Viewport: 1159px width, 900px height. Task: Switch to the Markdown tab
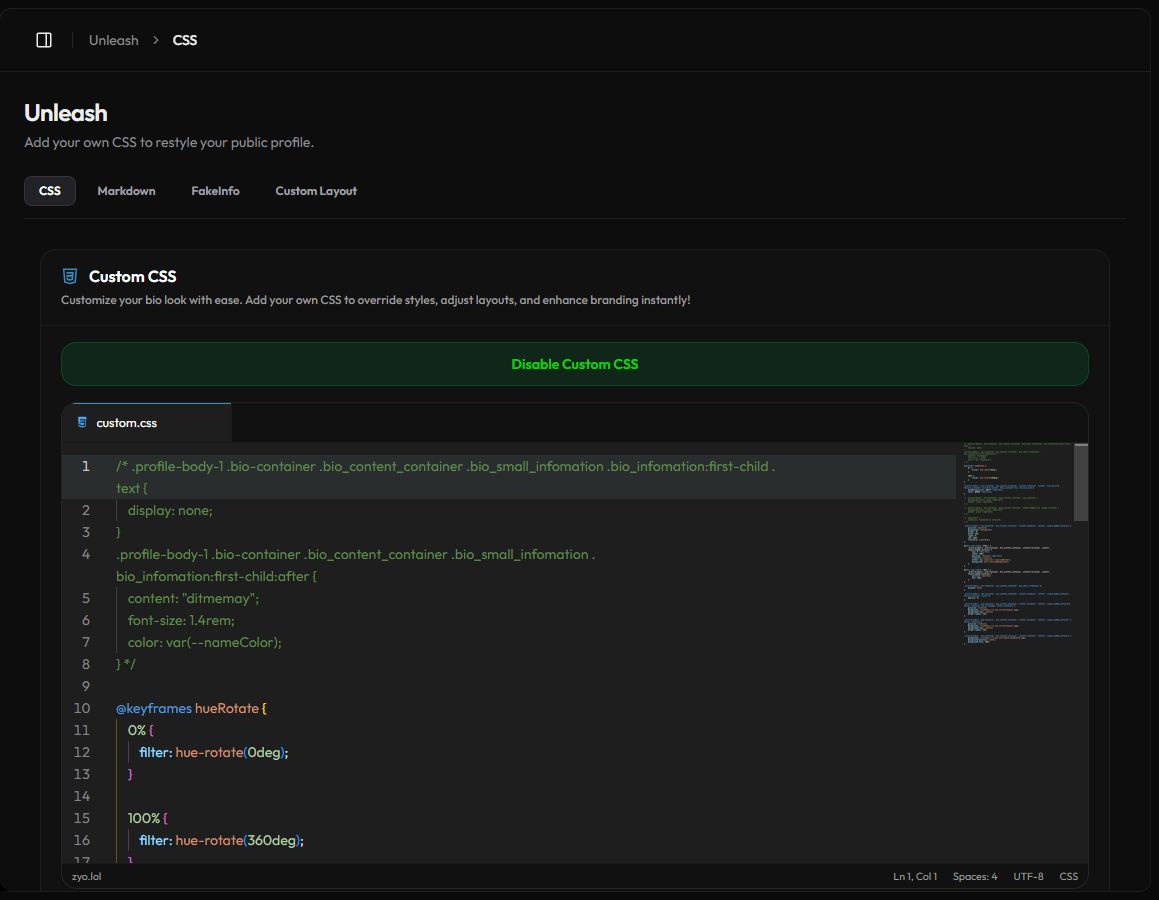tap(126, 191)
